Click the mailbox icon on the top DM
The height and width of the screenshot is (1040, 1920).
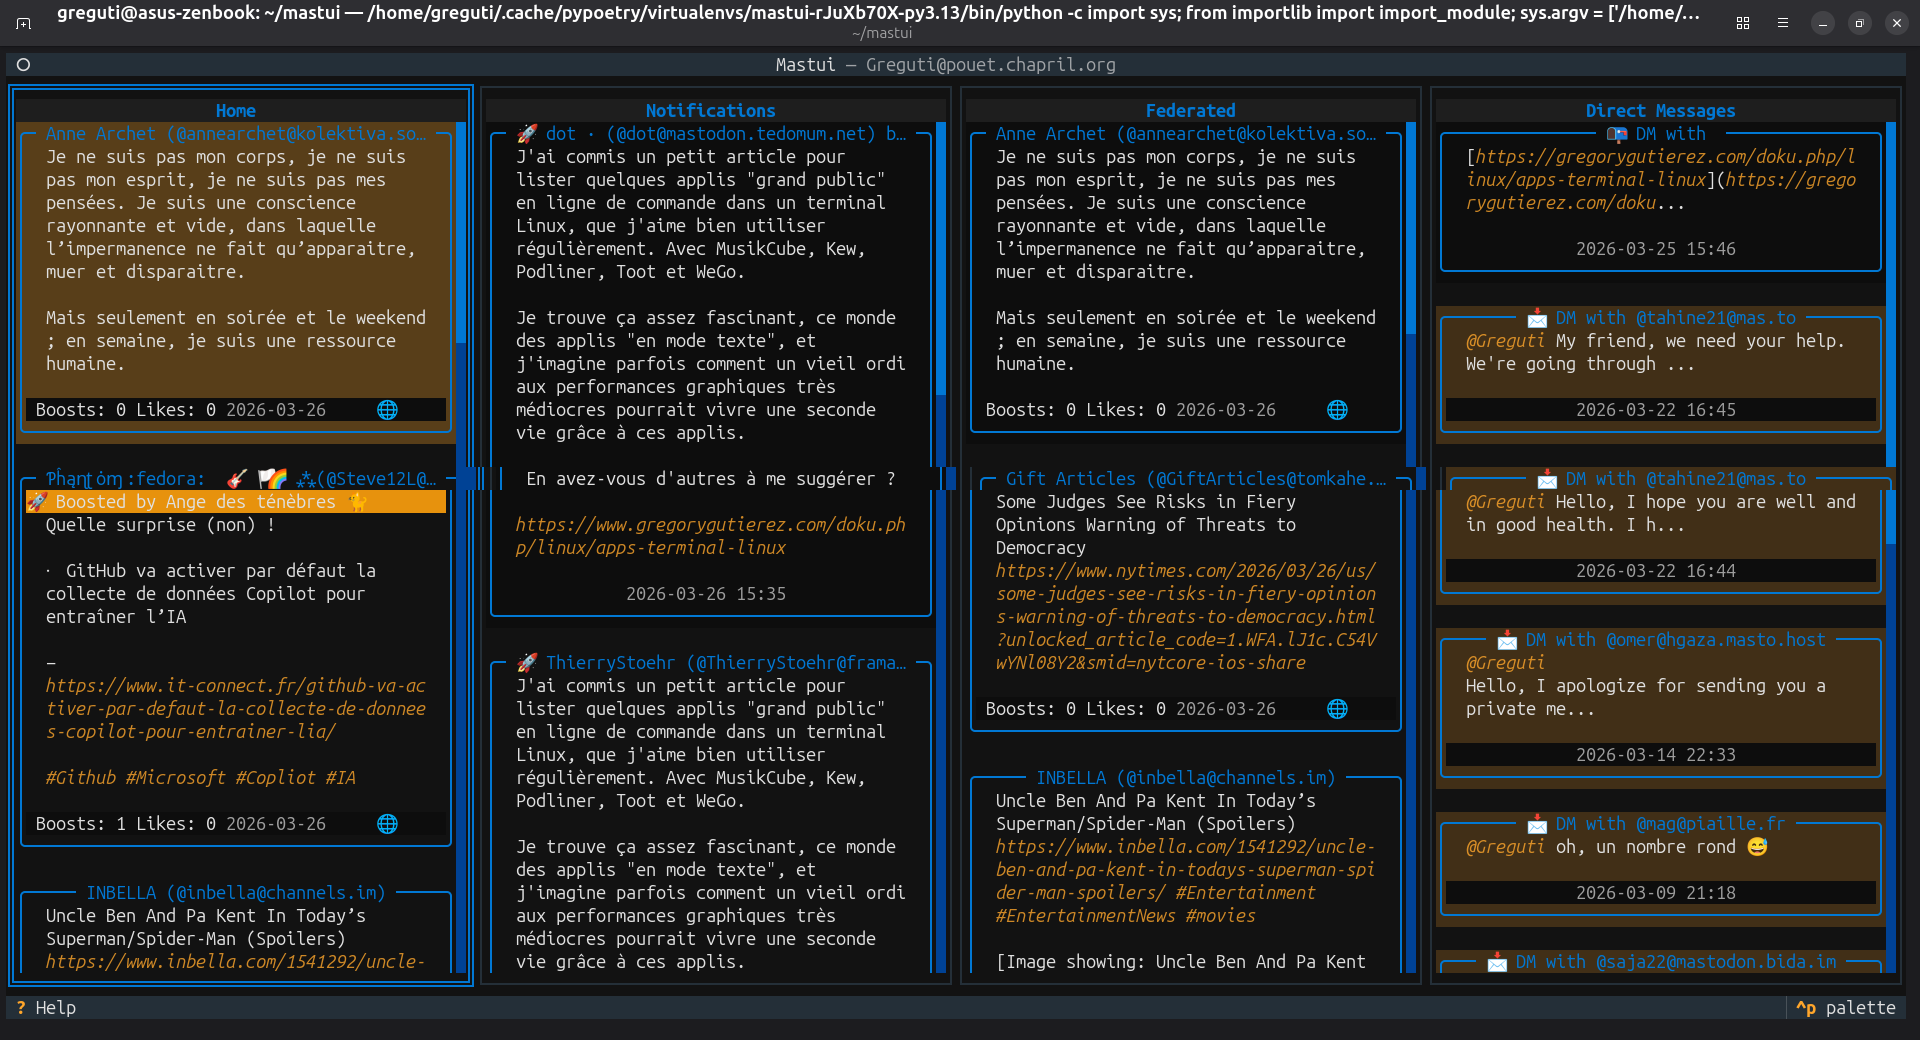coord(1616,134)
